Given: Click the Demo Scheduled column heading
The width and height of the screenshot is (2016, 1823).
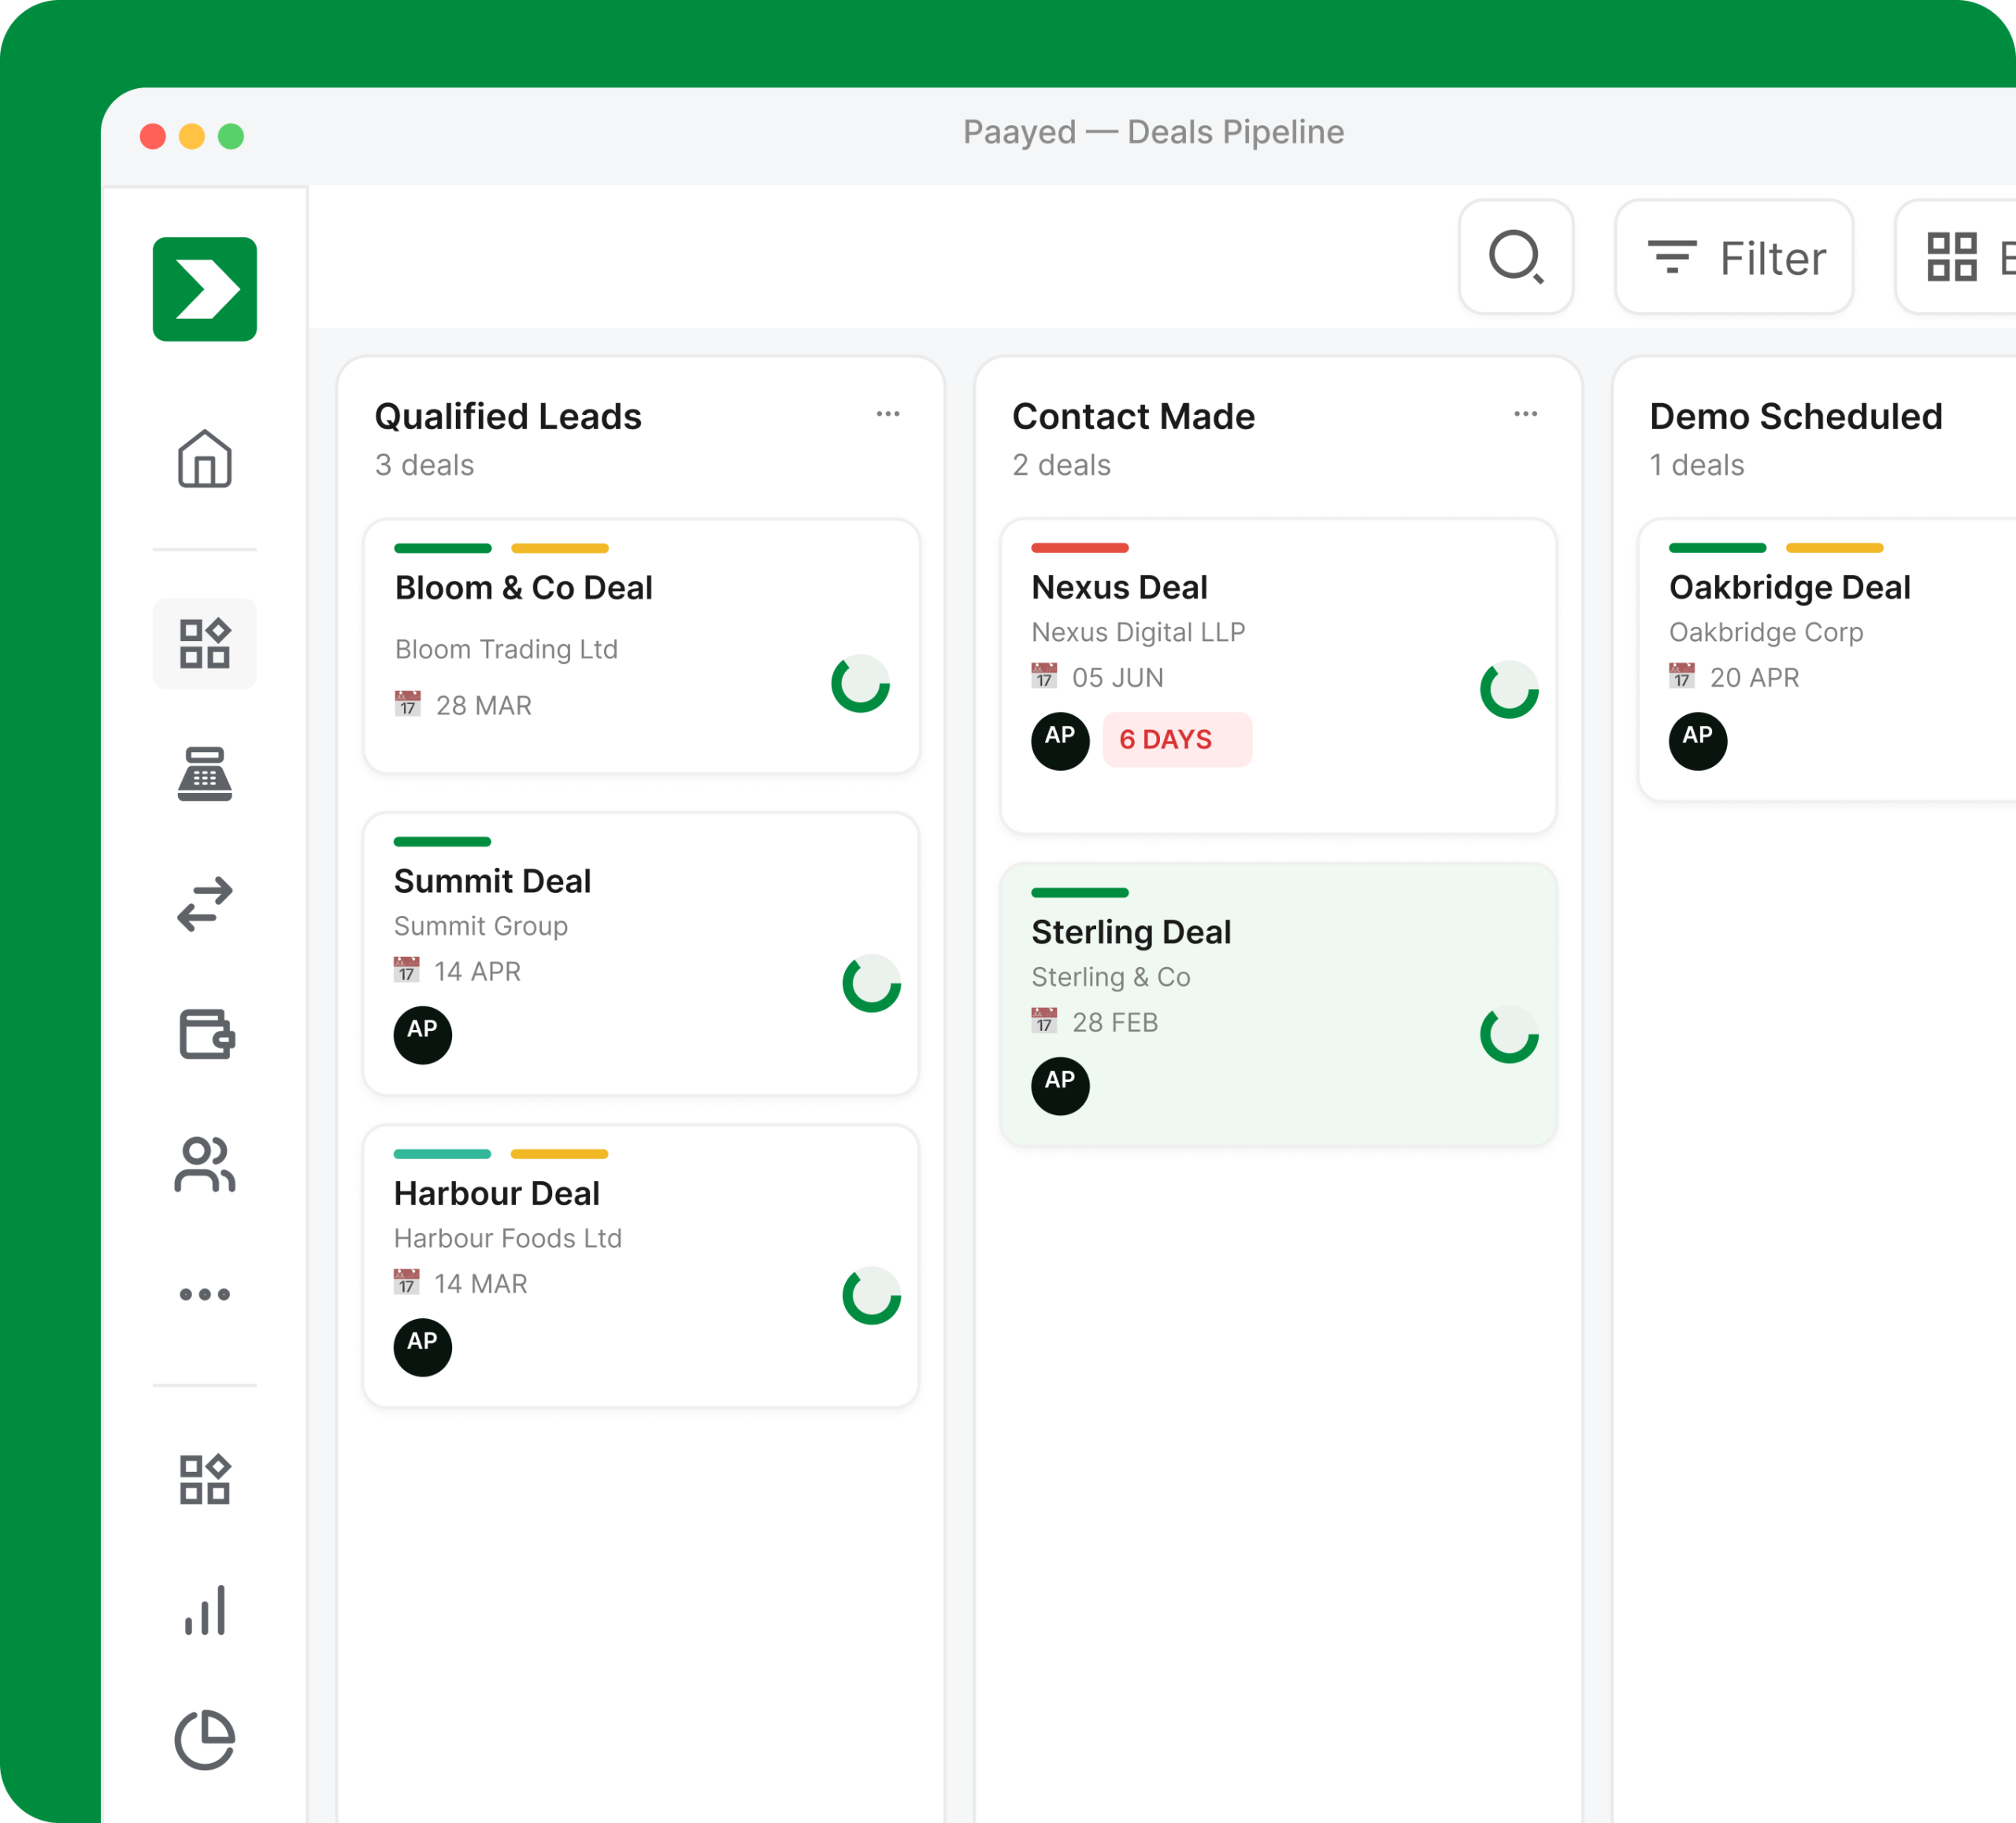Looking at the screenshot, I should tap(1796, 416).
